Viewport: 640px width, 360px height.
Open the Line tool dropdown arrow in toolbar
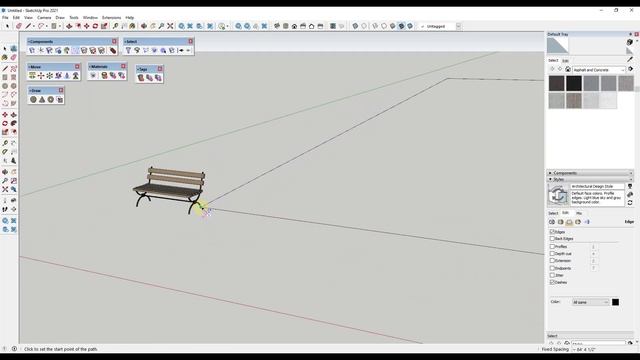(x=33, y=26)
